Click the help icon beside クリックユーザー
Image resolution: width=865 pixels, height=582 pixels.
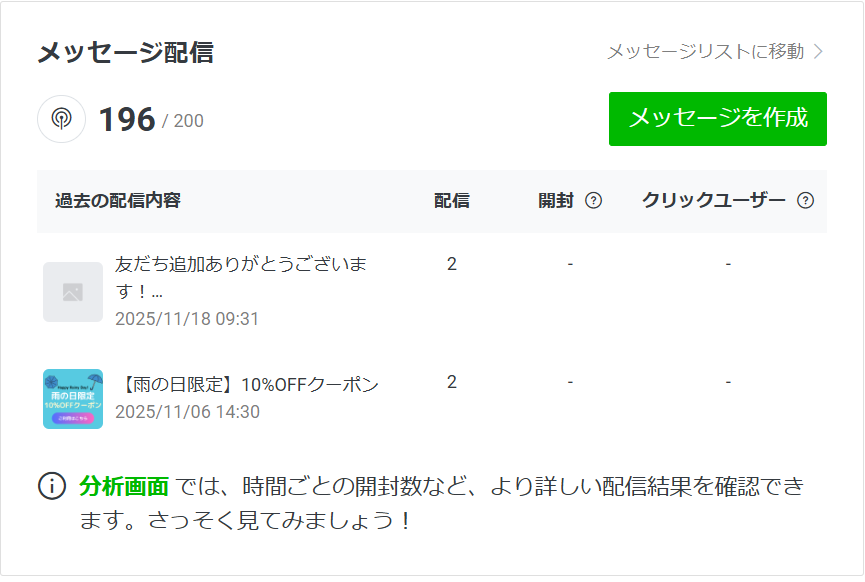805,201
